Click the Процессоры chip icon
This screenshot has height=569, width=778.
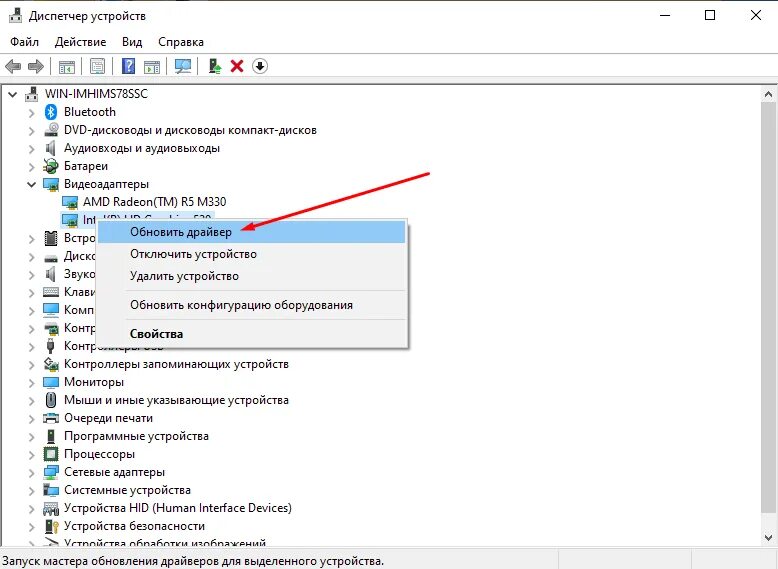(x=51, y=454)
